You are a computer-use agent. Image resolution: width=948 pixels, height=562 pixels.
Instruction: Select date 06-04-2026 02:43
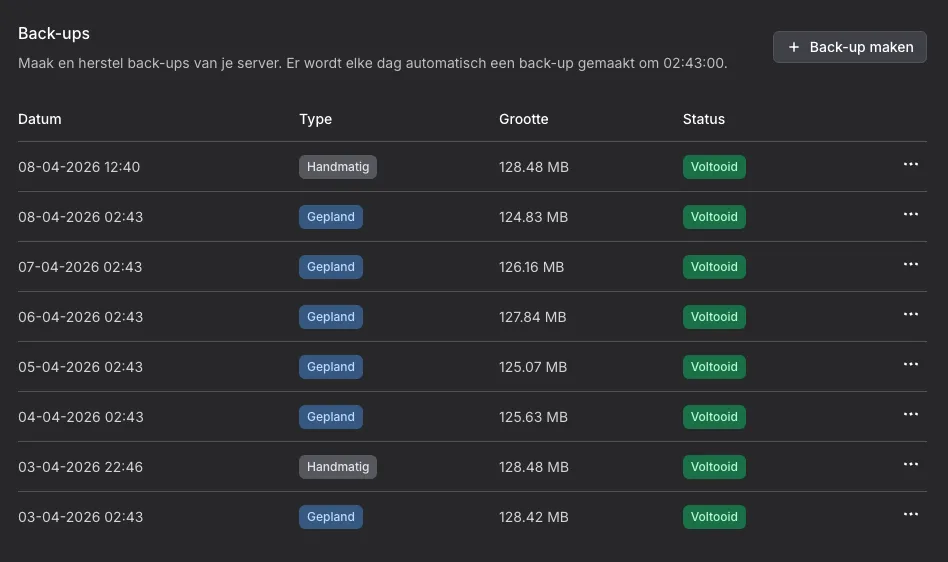tap(80, 317)
